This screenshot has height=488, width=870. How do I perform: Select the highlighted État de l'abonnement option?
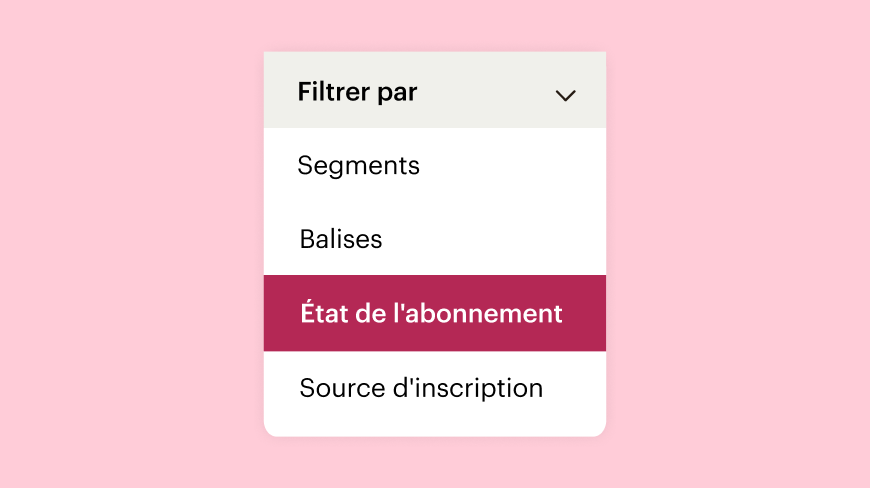point(434,313)
